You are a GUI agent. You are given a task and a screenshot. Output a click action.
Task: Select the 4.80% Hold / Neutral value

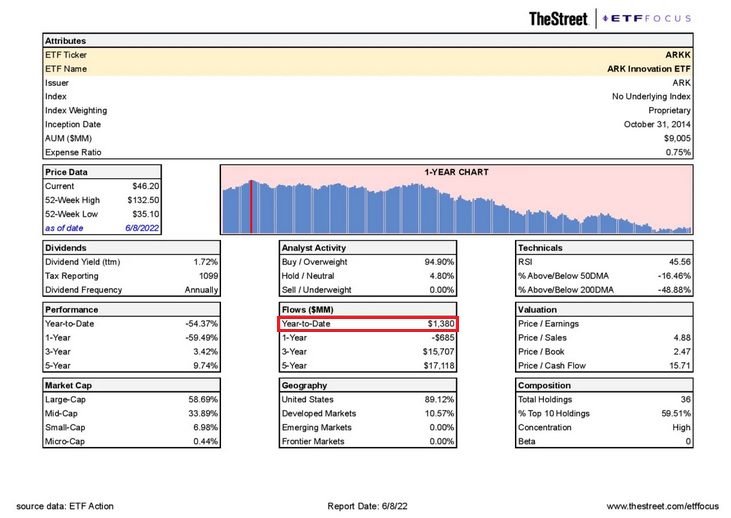click(x=441, y=276)
